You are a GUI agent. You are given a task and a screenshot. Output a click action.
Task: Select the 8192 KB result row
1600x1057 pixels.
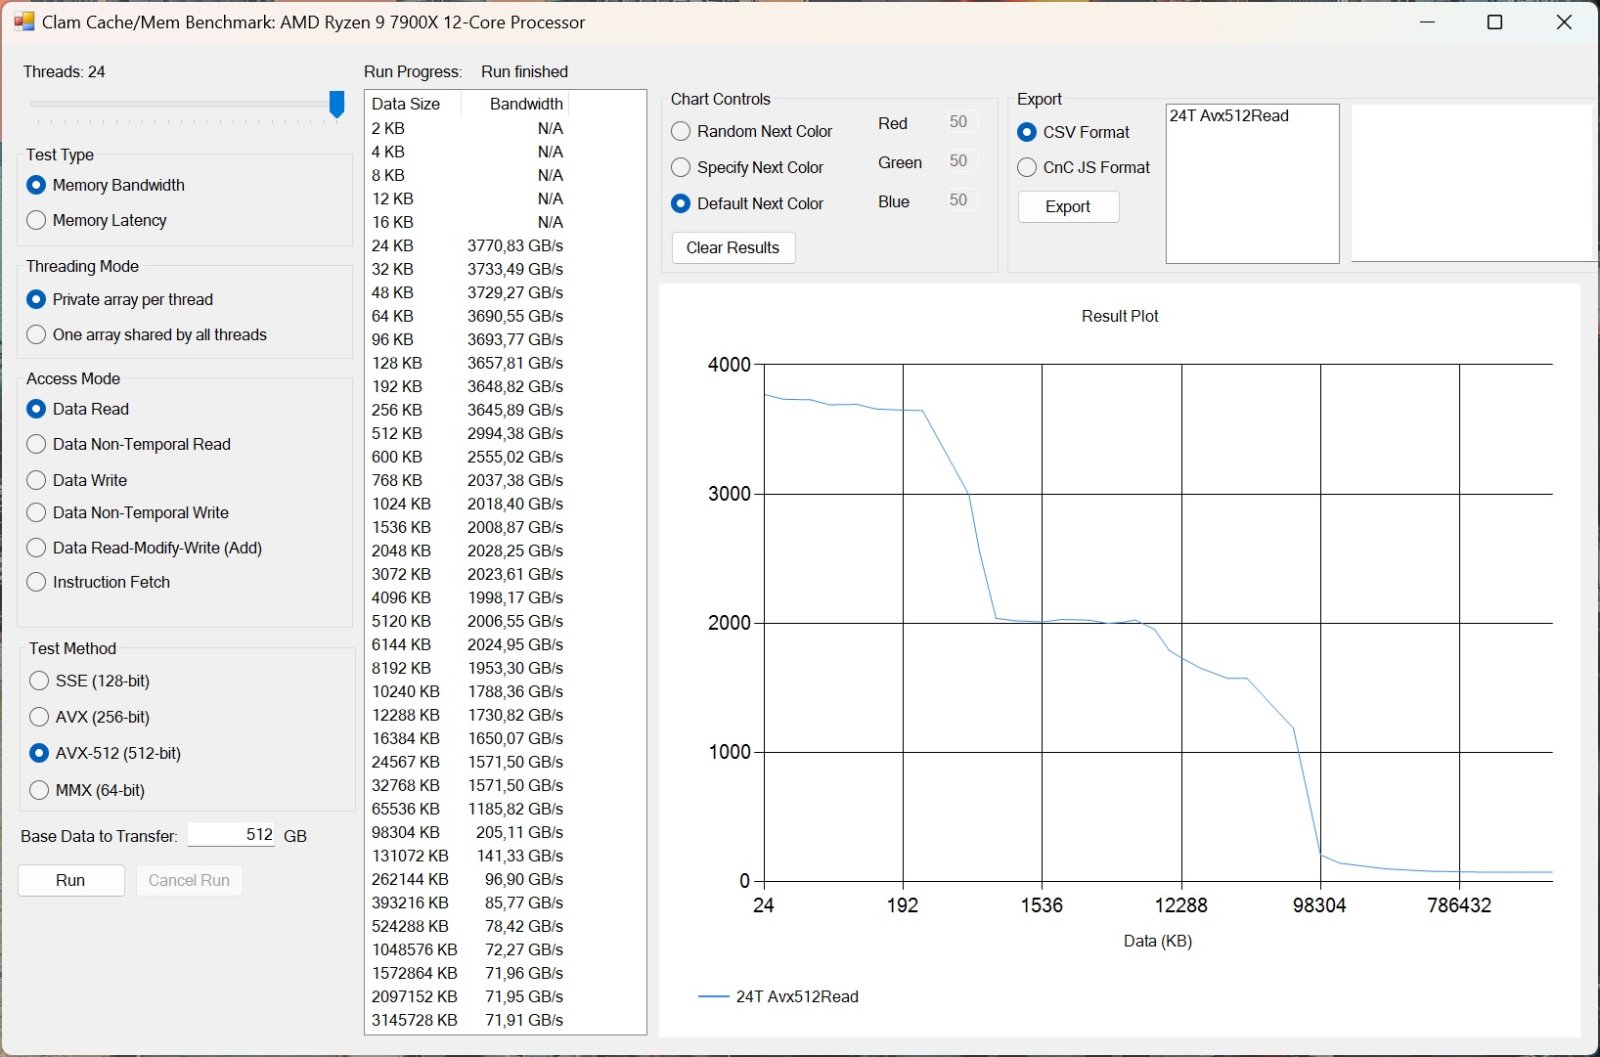pyautogui.click(x=467, y=668)
